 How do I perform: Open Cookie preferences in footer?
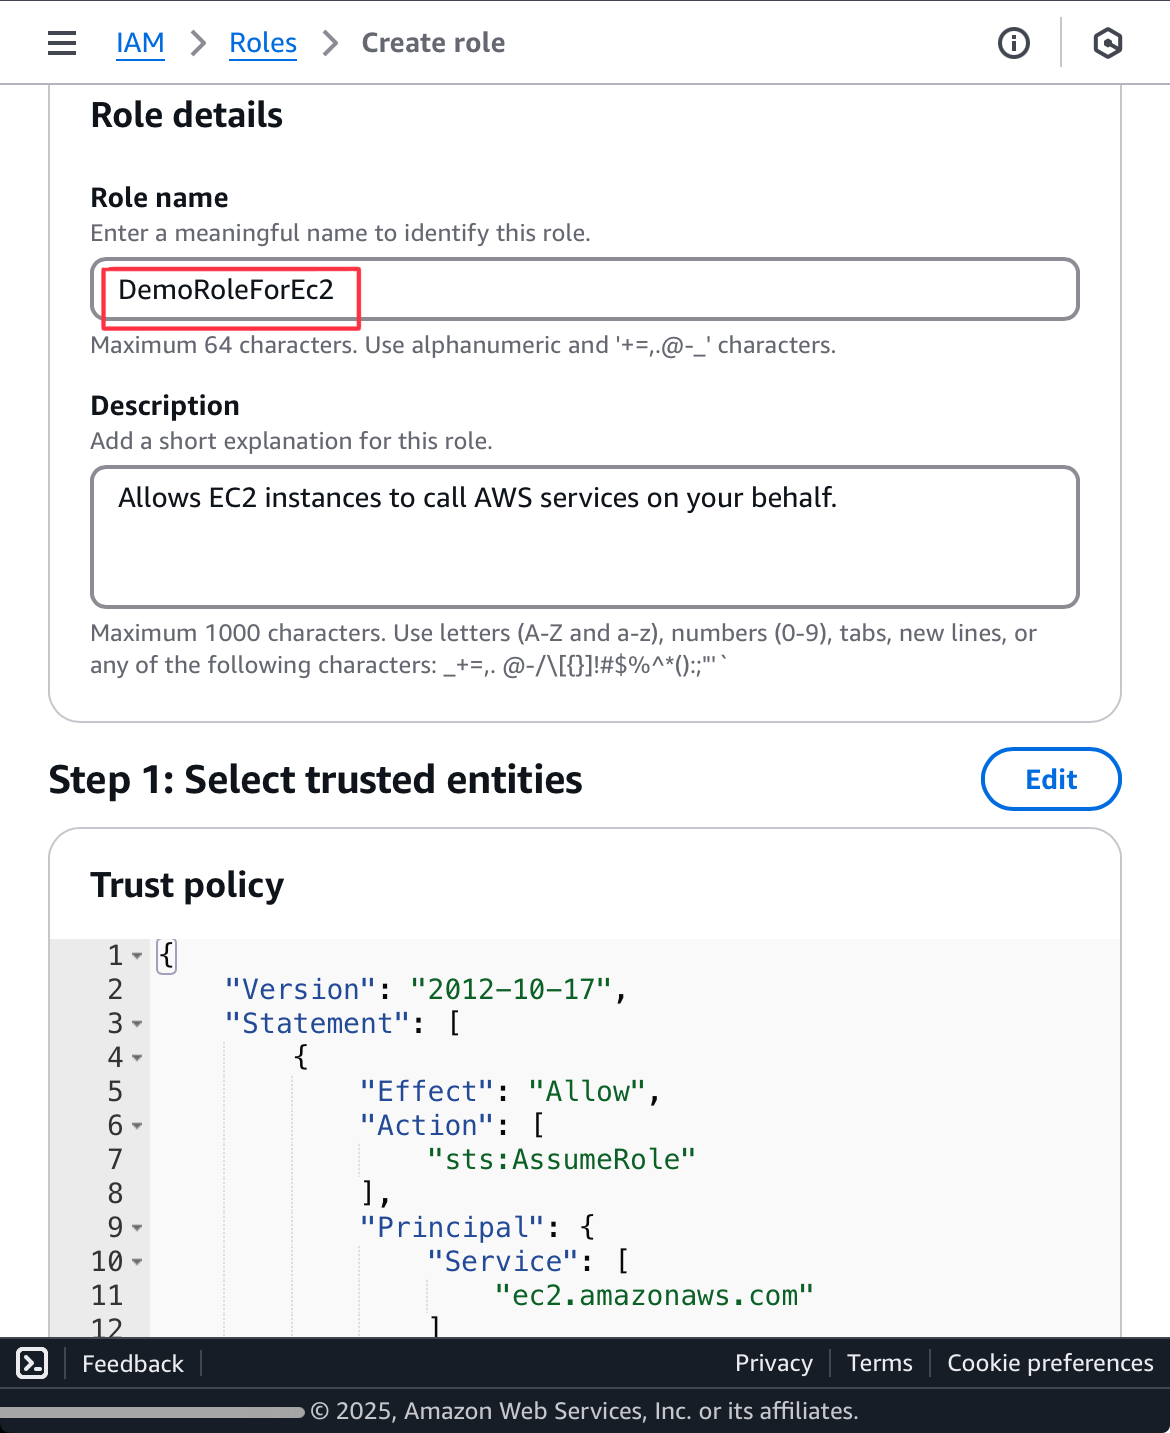point(1050,1363)
